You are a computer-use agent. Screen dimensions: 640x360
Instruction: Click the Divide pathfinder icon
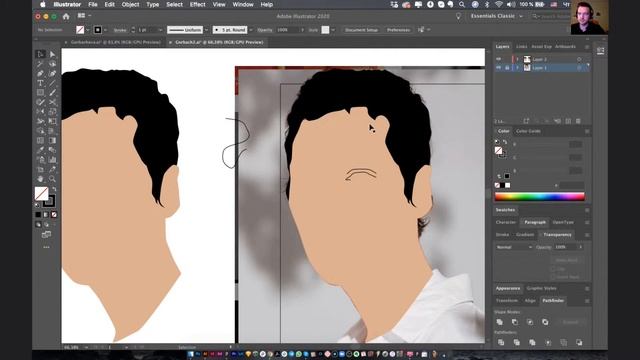501,342
